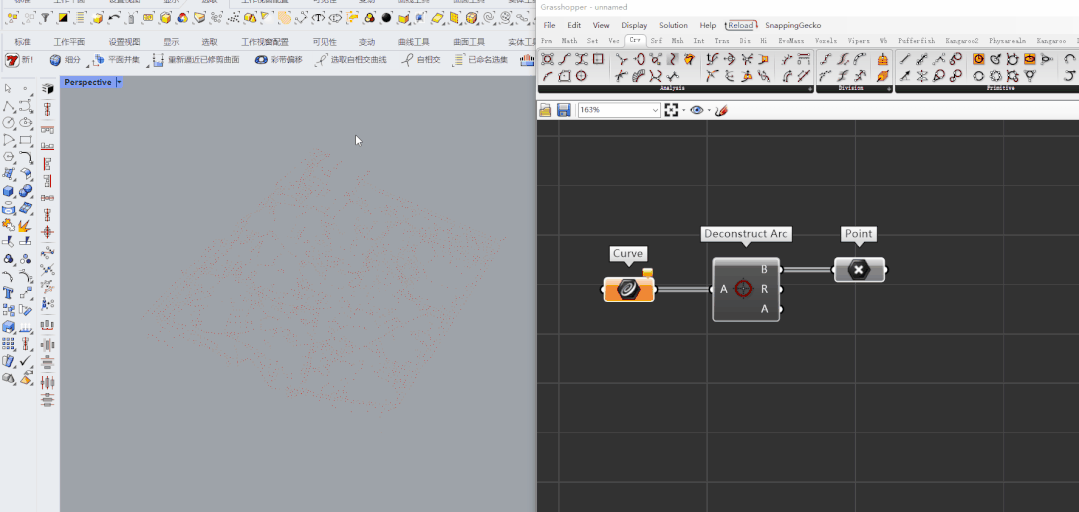Viewport: 1079px width, 512px height.
Task: Open the 工作平面 toolbar tab
Action: tap(70, 42)
